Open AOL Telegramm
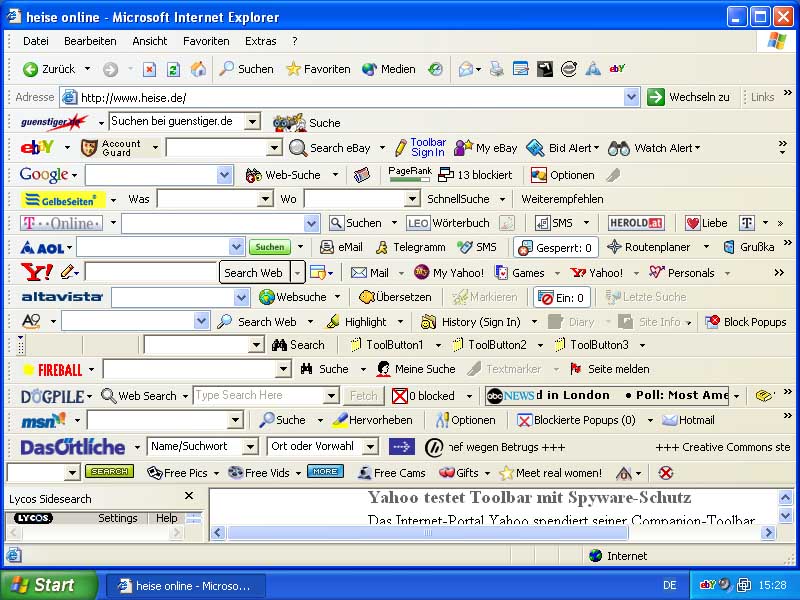Image resolution: width=800 pixels, height=600 pixels. 411,247
